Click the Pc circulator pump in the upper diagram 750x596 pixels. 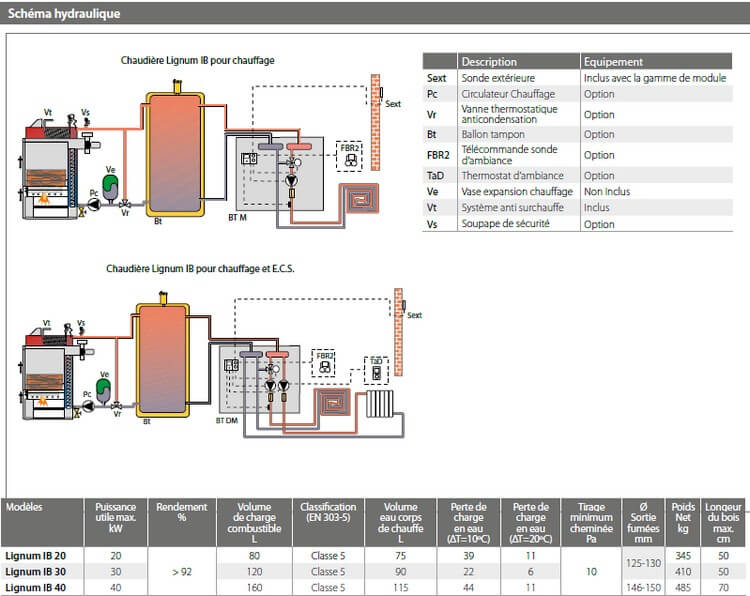coord(94,203)
